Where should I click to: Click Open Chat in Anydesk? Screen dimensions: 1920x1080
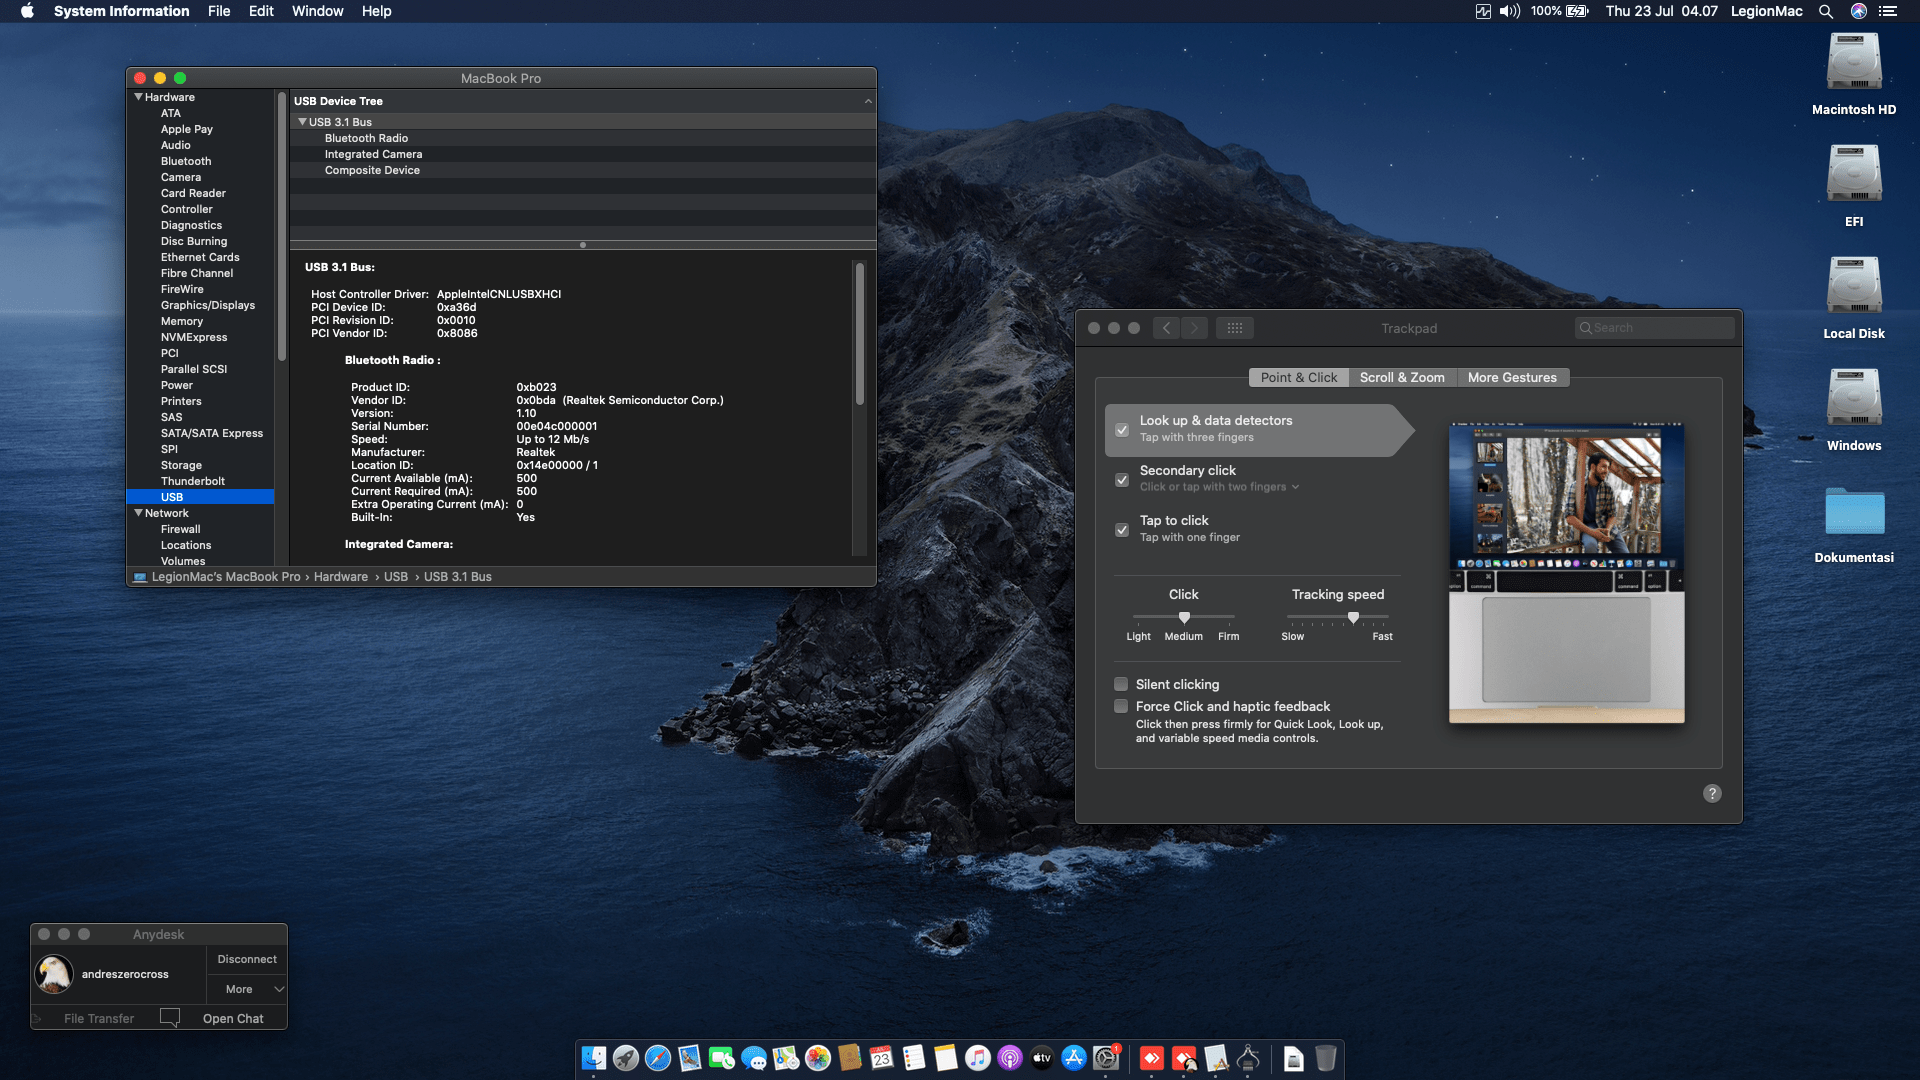233,1018
